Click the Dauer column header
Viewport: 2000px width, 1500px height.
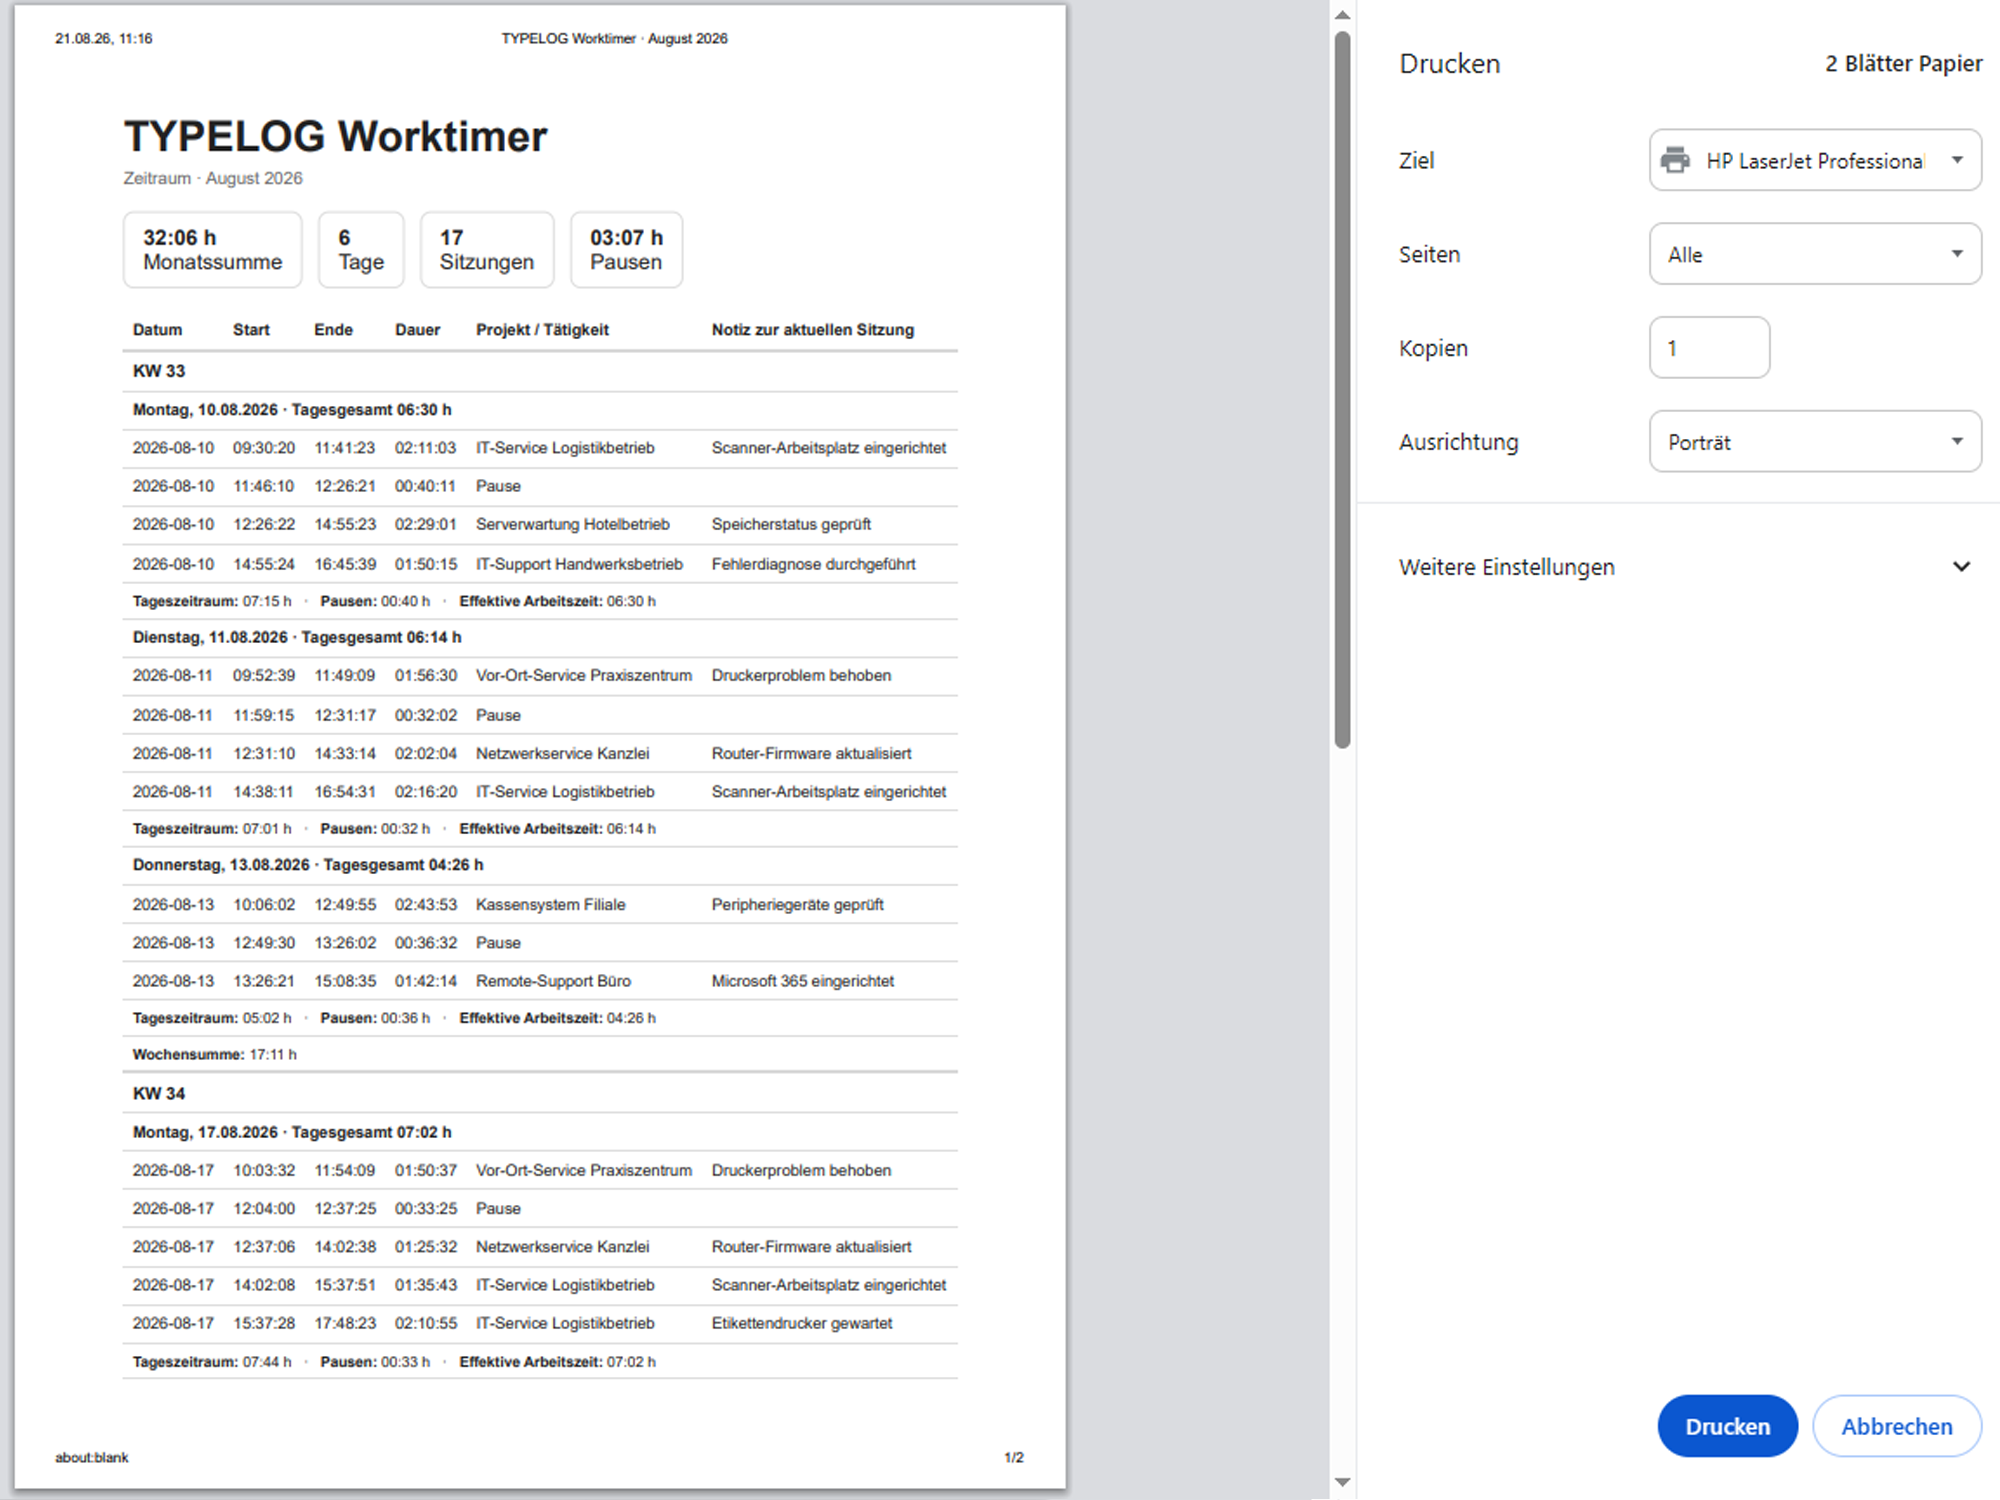[417, 330]
